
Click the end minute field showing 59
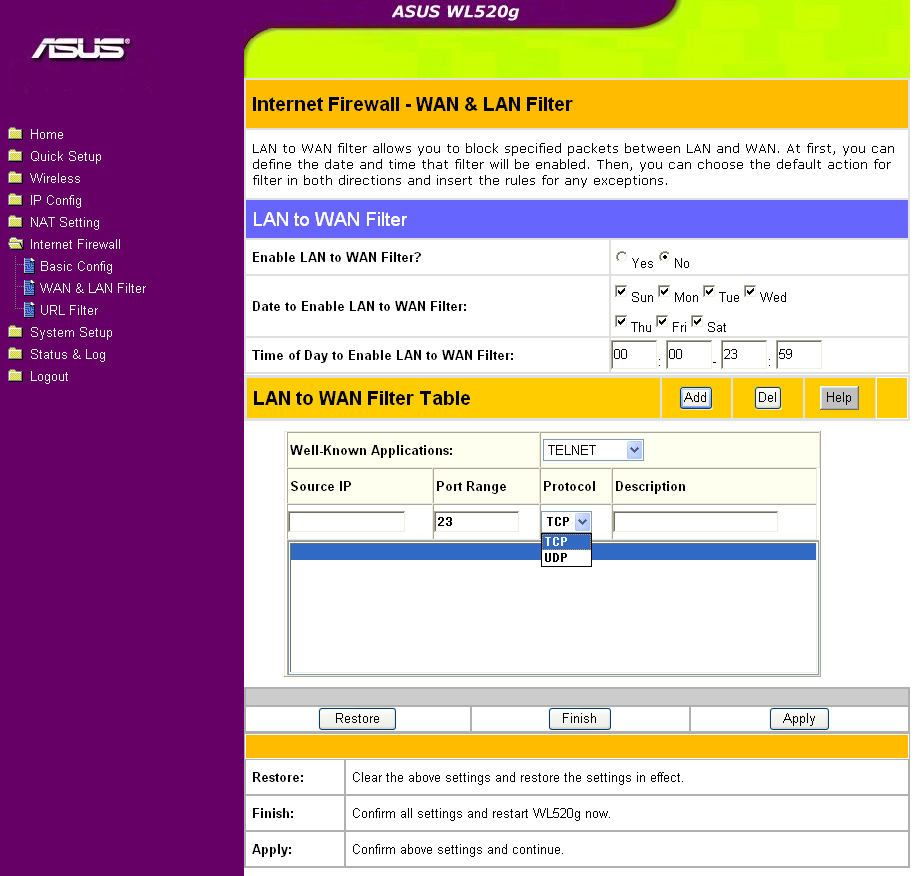(x=798, y=355)
